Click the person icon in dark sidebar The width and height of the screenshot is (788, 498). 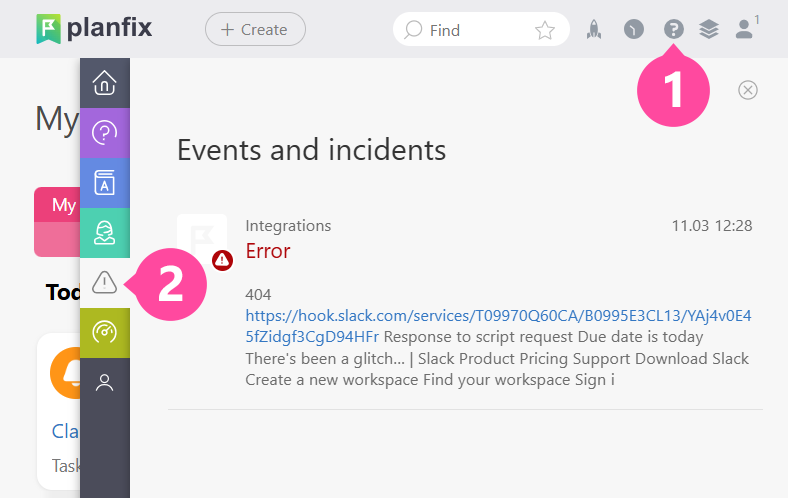coord(105,382)
